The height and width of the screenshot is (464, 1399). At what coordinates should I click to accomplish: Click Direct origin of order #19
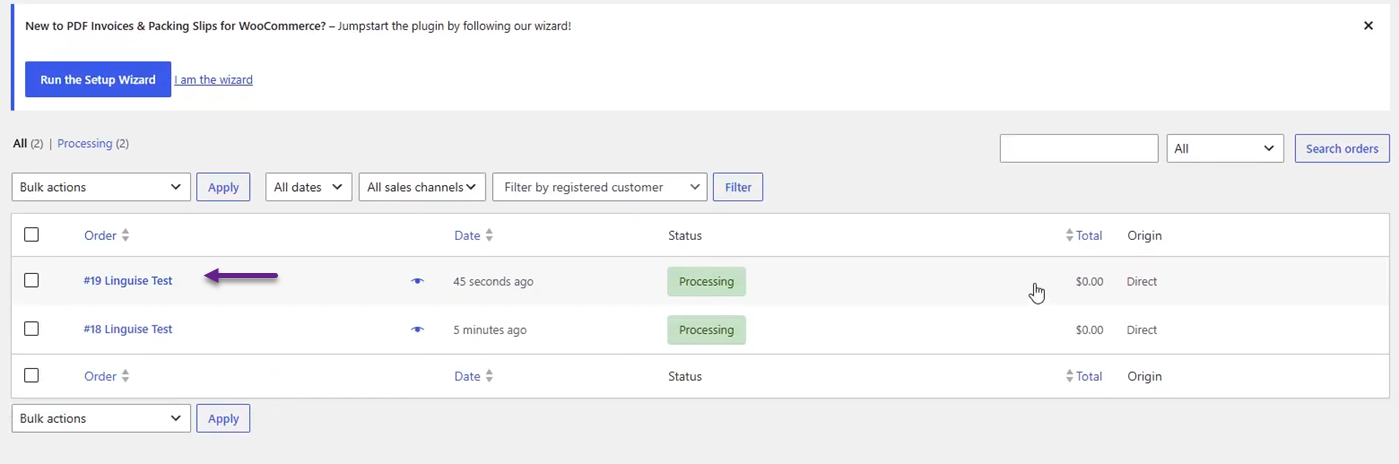pos(1142,282)
